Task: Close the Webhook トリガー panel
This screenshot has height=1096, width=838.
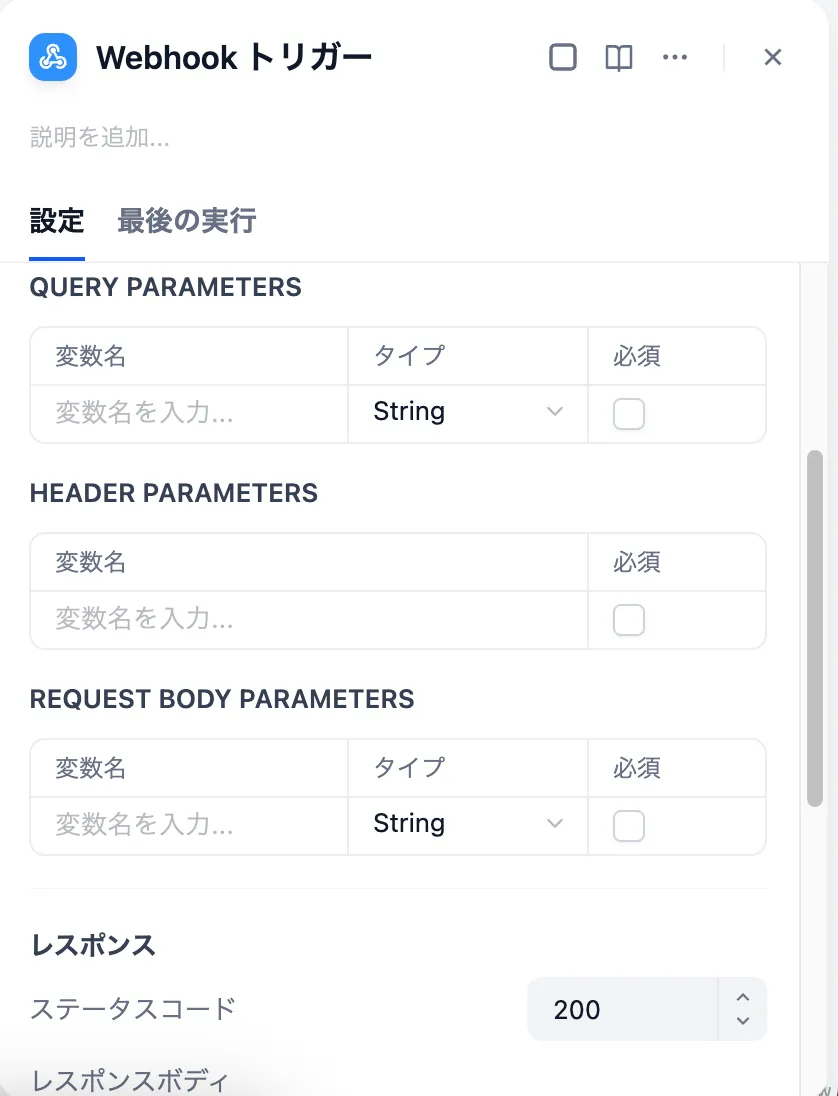Action: click(772, 58)
